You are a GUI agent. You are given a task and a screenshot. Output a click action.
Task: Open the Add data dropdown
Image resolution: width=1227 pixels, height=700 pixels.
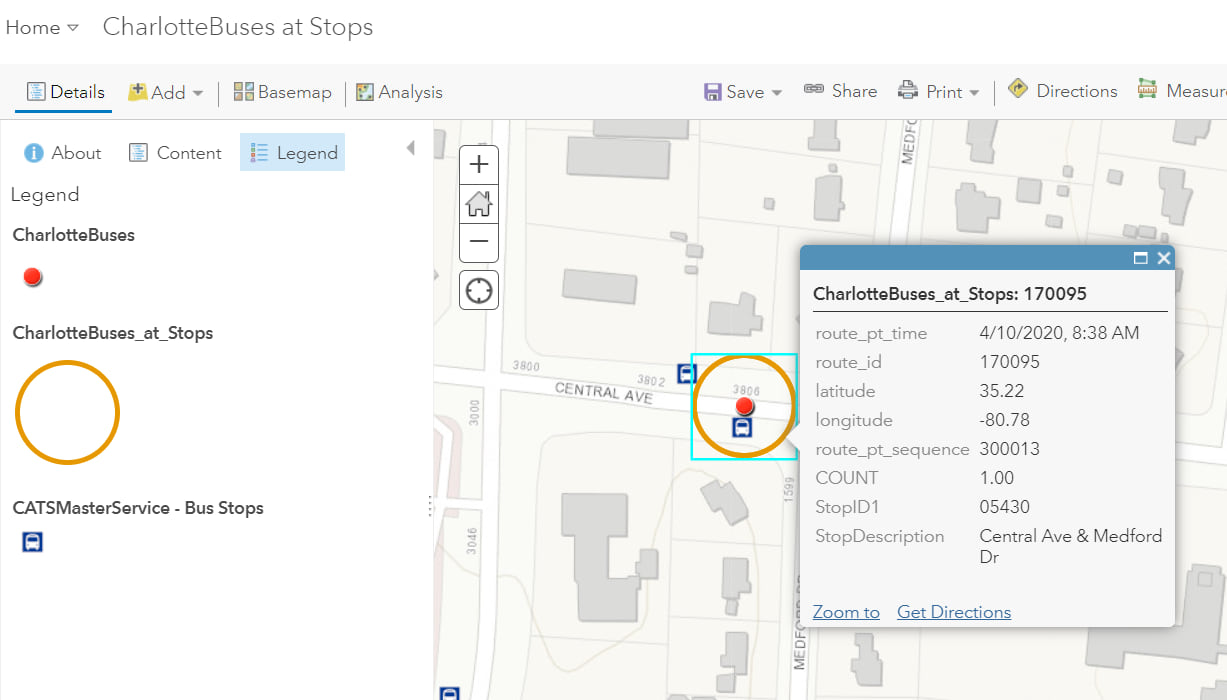(166, 92)
